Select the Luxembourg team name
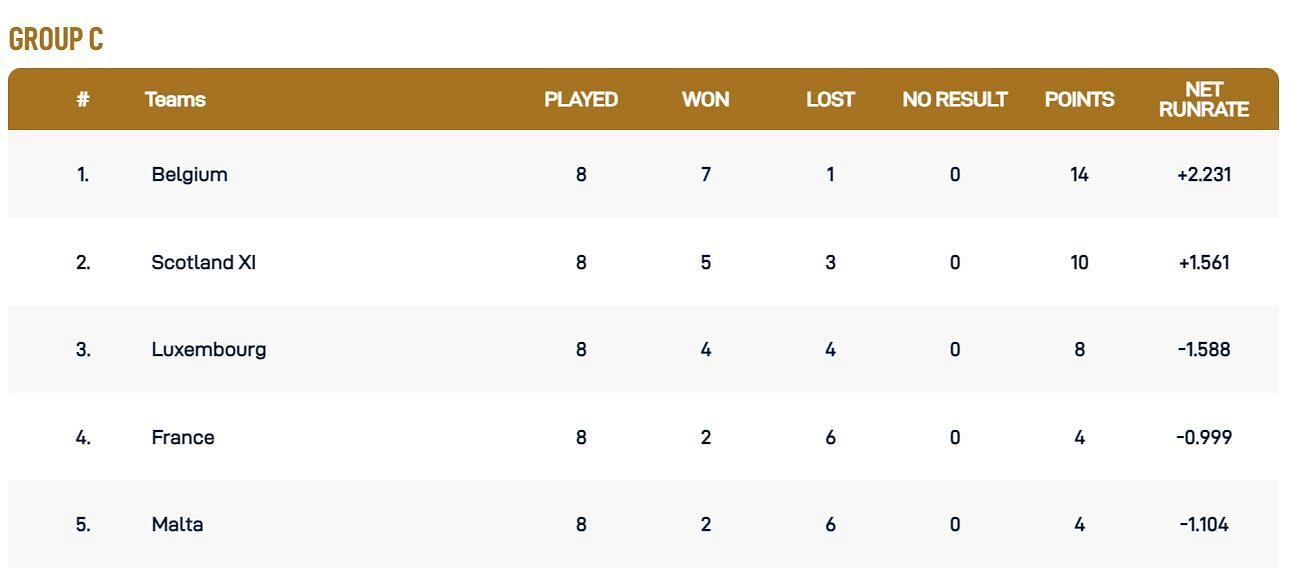Image resolution: width=1296 pixels, height=587 pixels. pyautogui.click(x=209, y=349)
